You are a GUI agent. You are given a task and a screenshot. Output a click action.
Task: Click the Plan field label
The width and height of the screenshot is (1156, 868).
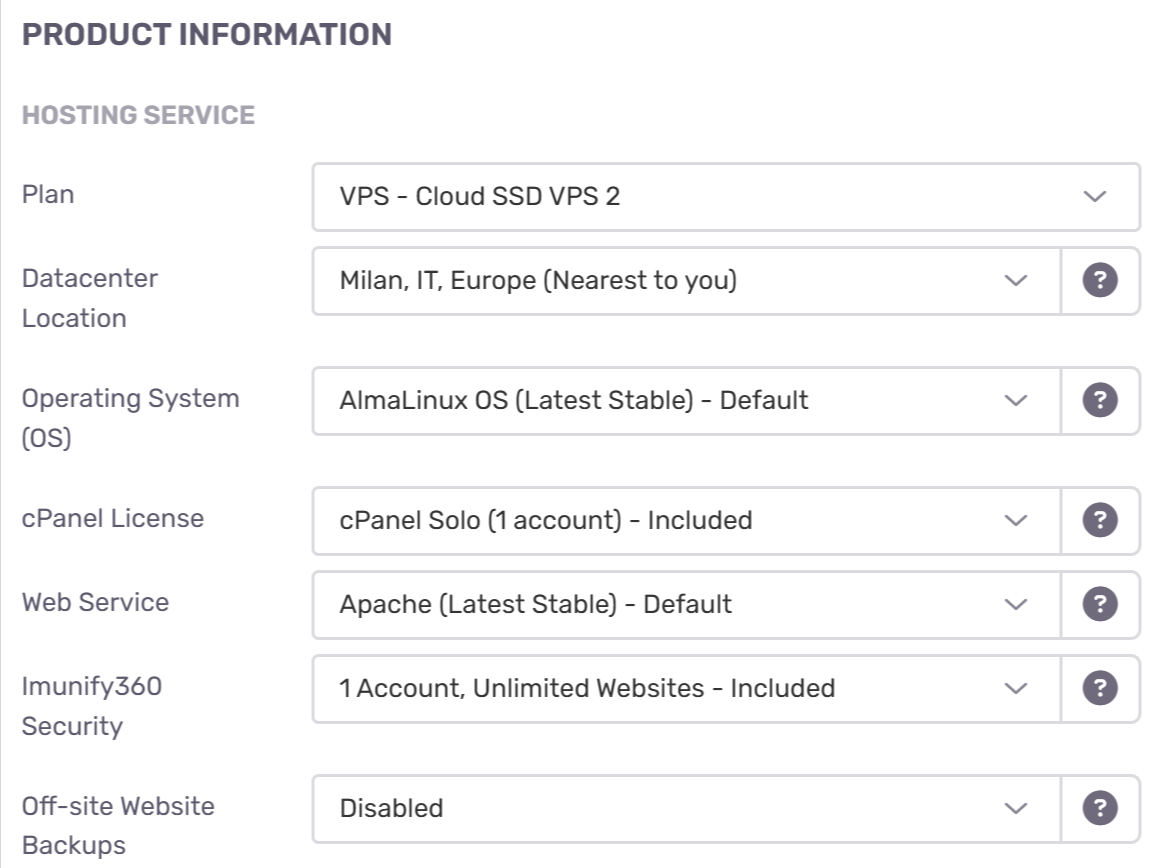[48, 195]
